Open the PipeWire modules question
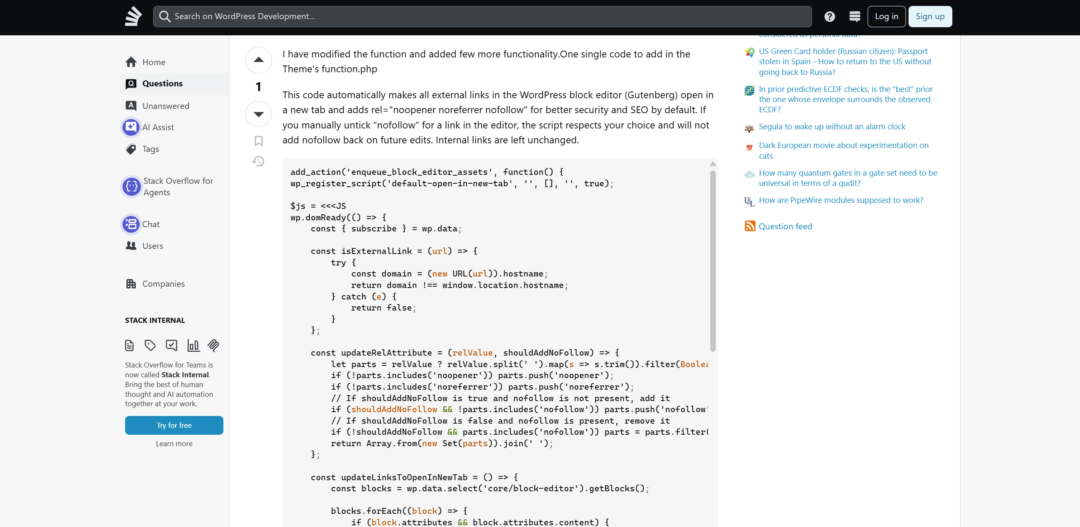 840,200
